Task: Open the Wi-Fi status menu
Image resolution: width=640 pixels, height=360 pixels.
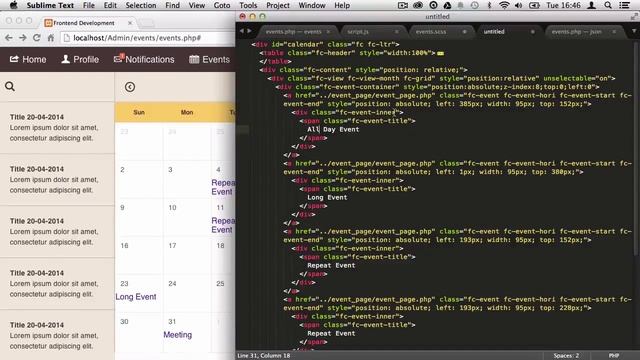Action: (504, 5)
